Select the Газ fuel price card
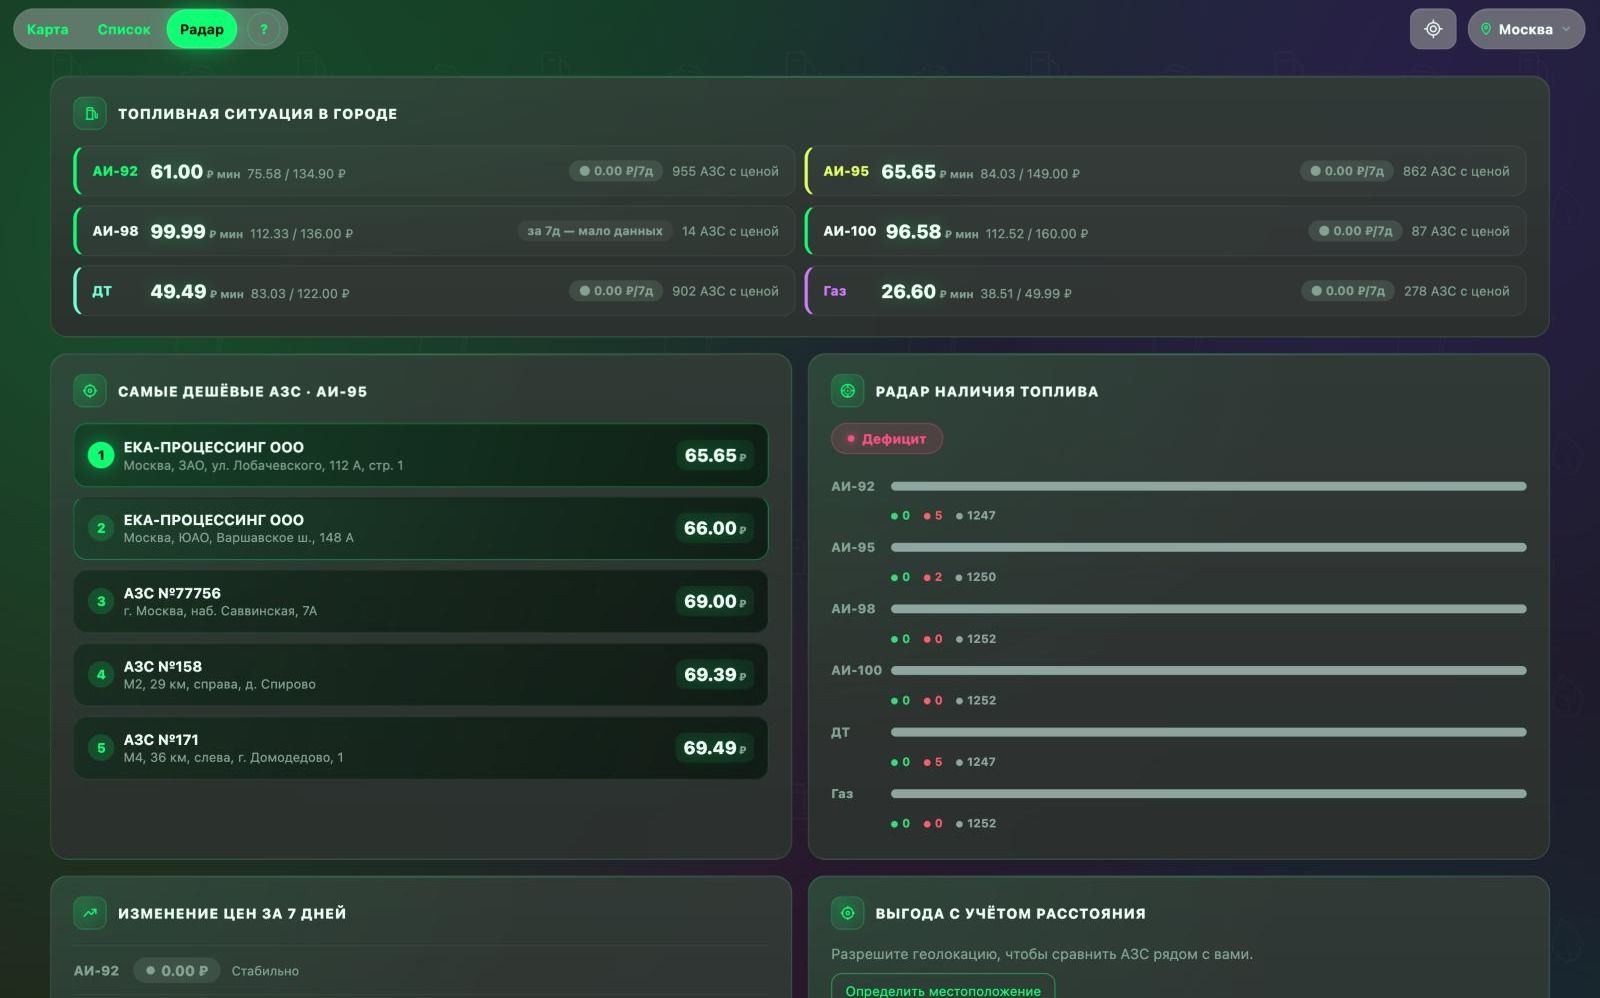 (1165, 291)
